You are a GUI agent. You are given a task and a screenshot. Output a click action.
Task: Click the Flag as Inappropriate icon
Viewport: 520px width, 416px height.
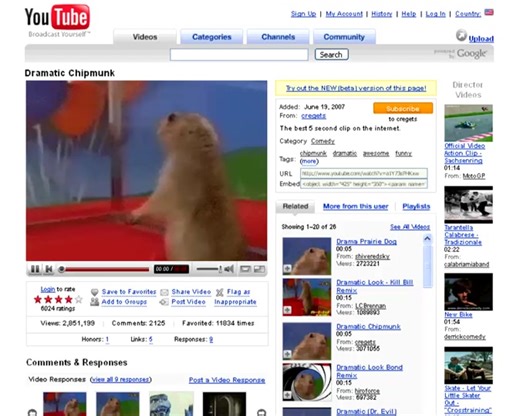[x=219, y=292]
